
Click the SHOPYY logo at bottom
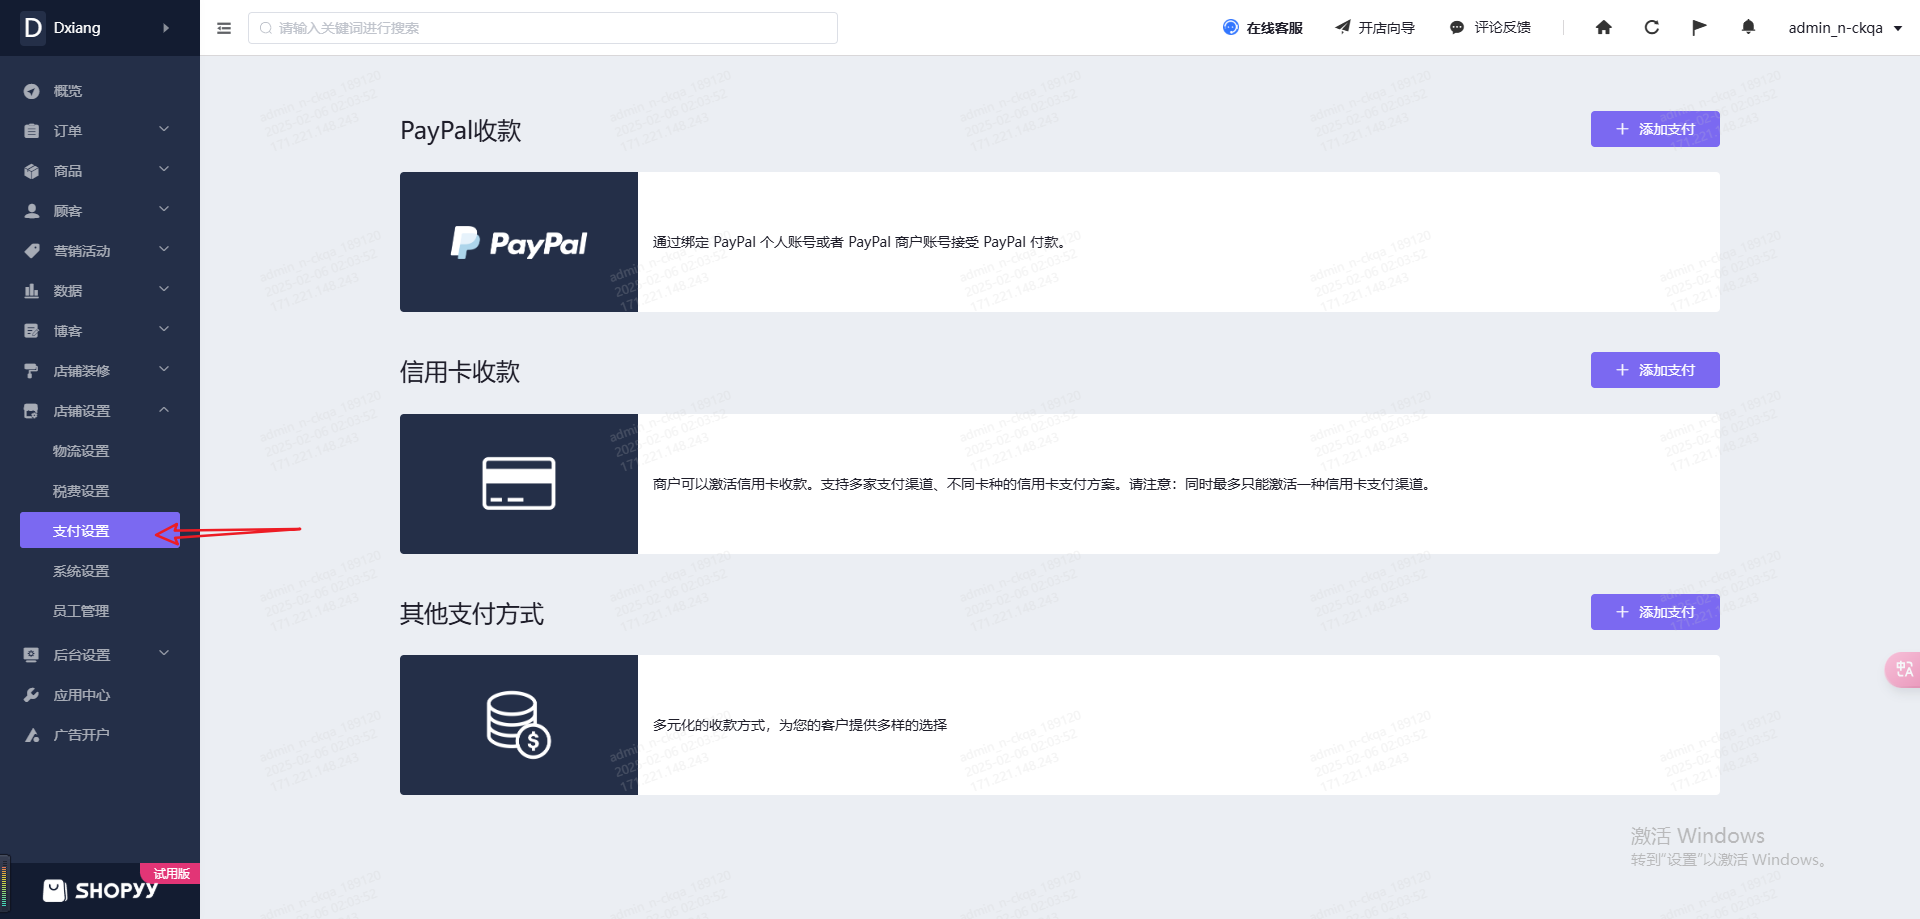point(100,890)
